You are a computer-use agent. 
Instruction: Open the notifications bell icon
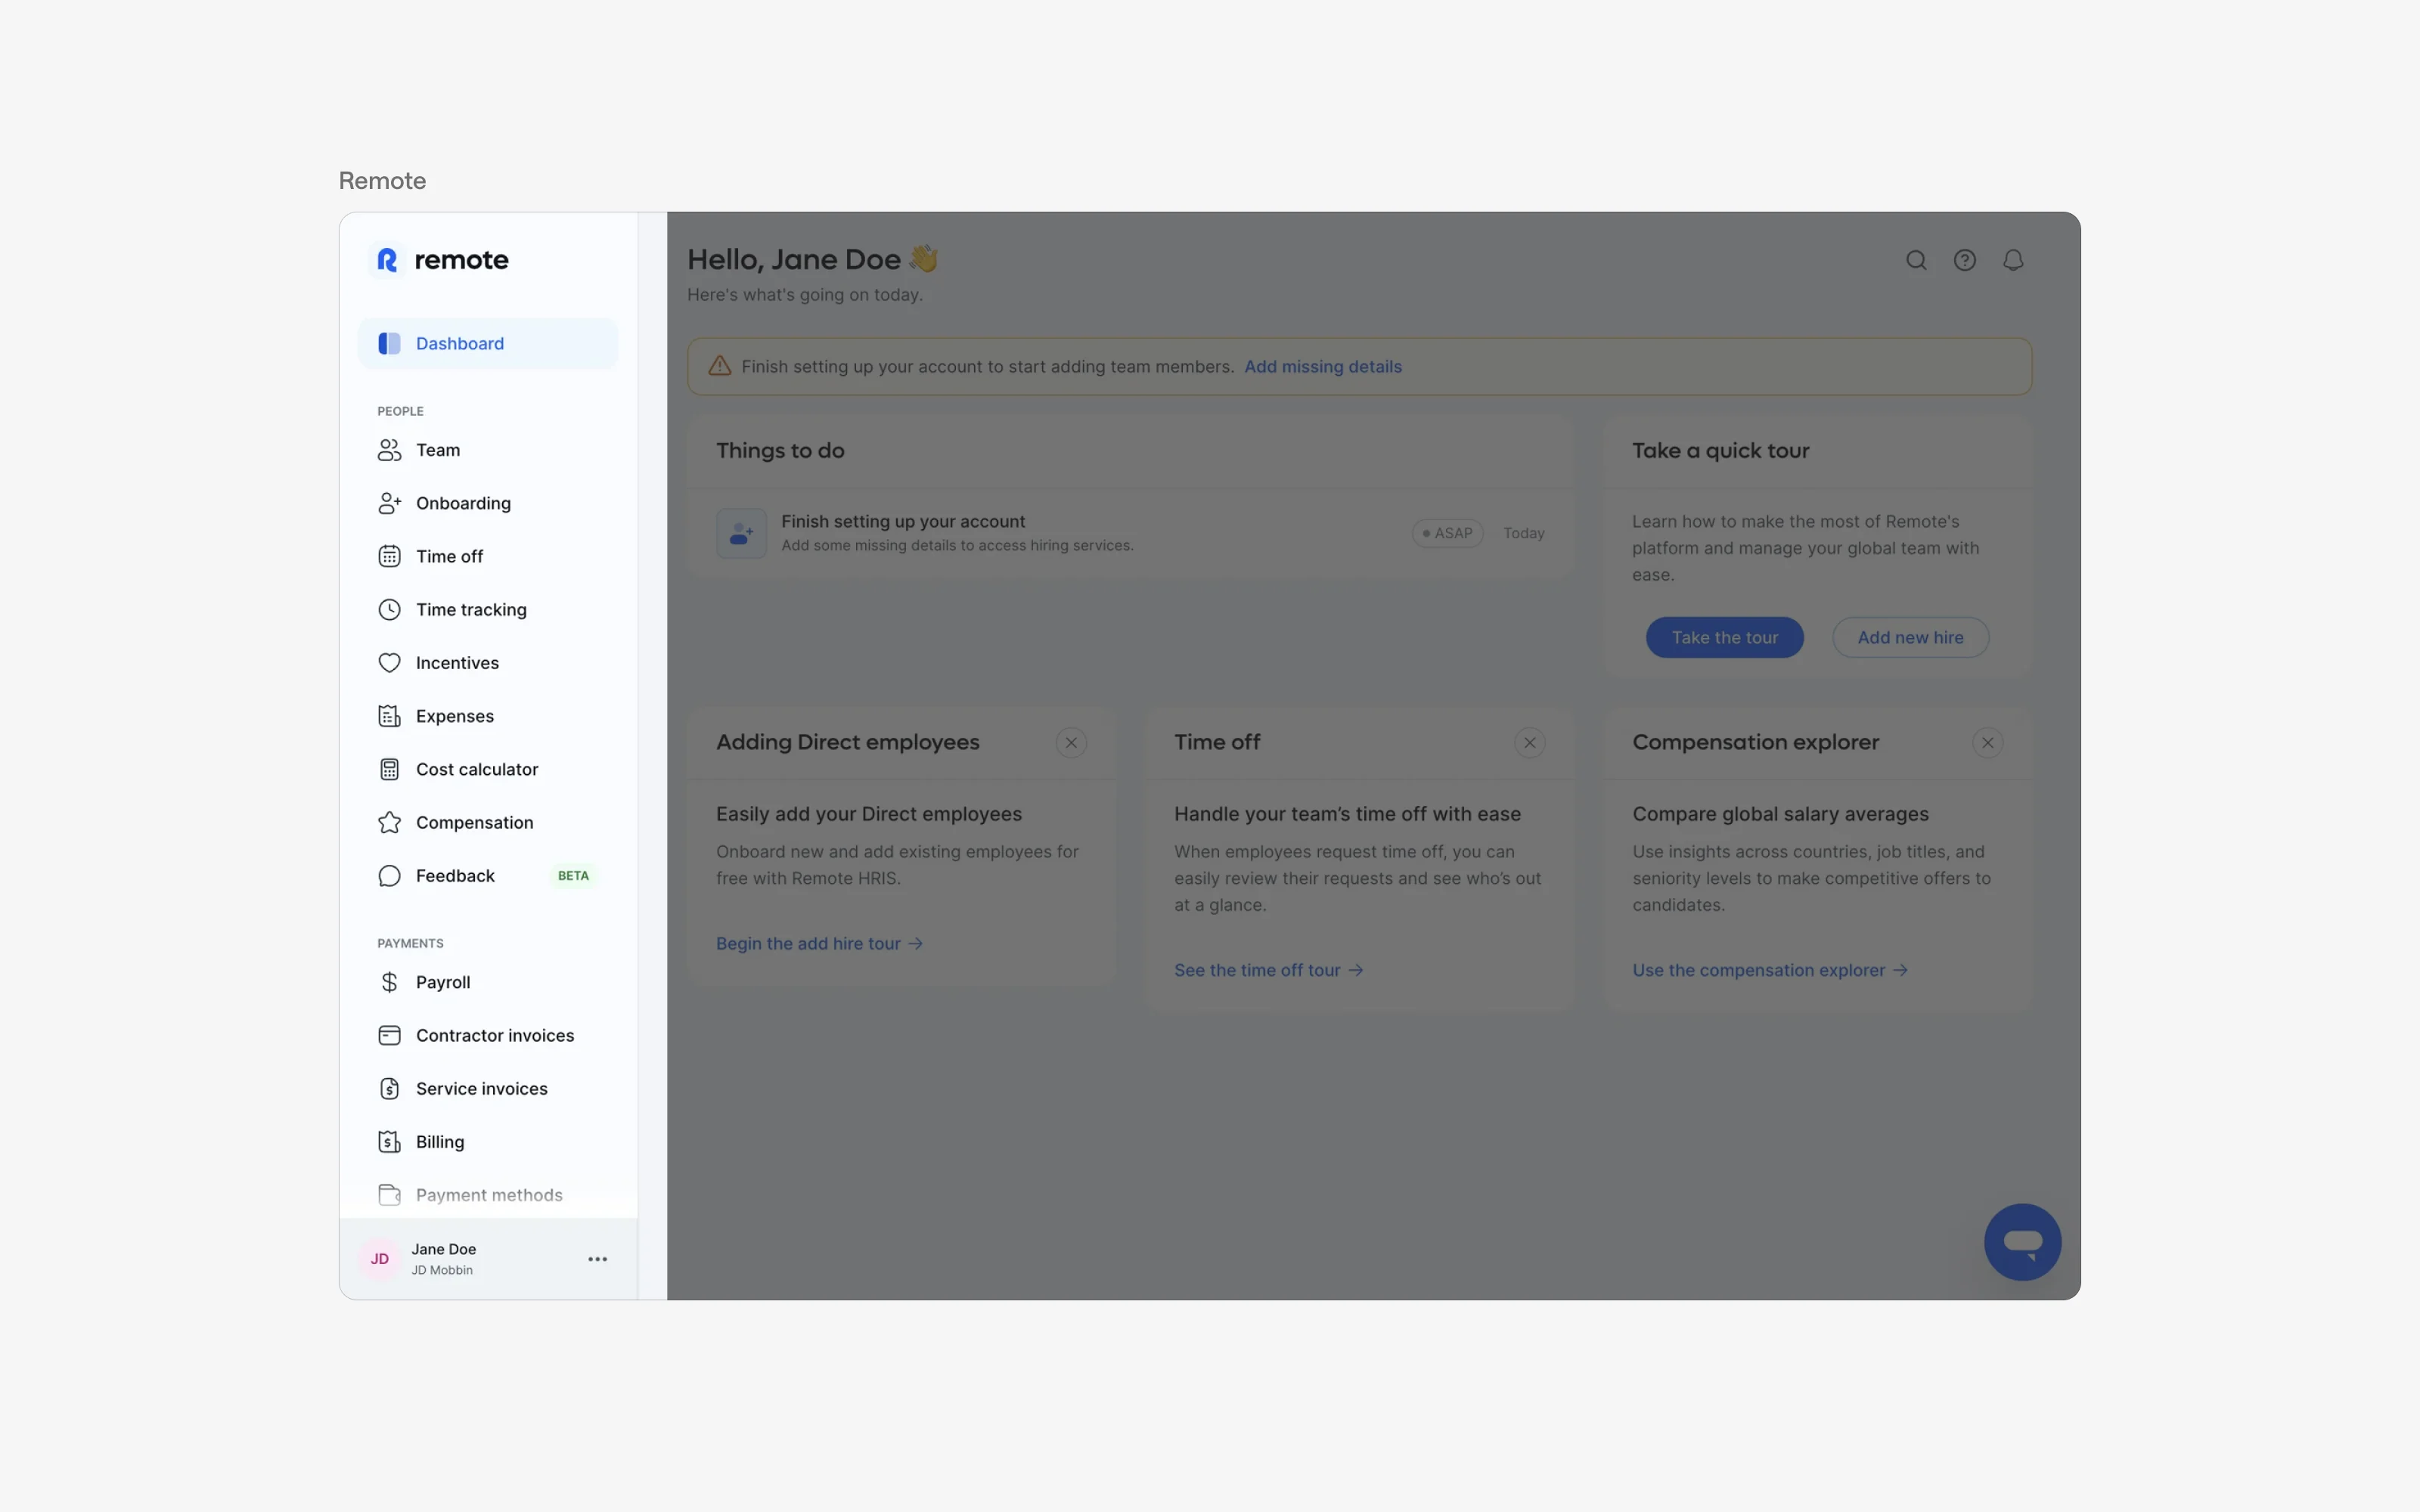2013,259
